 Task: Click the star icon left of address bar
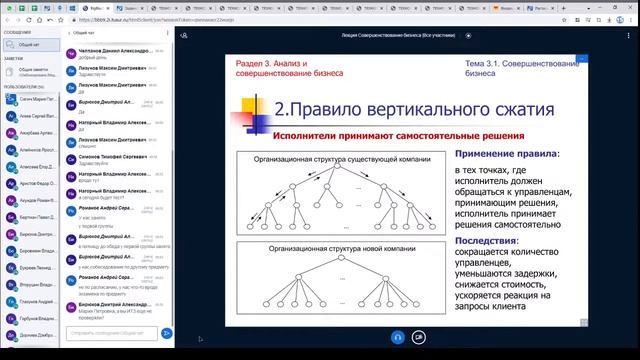pyautogui.click(x=60, y=20)
